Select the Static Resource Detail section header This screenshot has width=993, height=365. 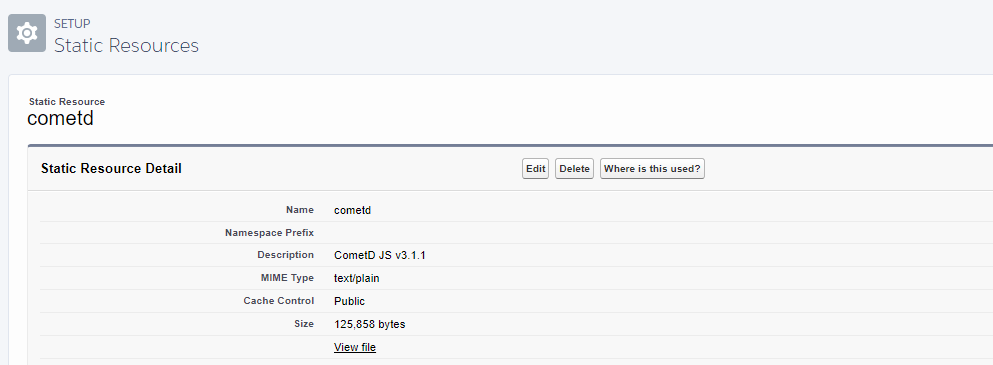[111, 169]
